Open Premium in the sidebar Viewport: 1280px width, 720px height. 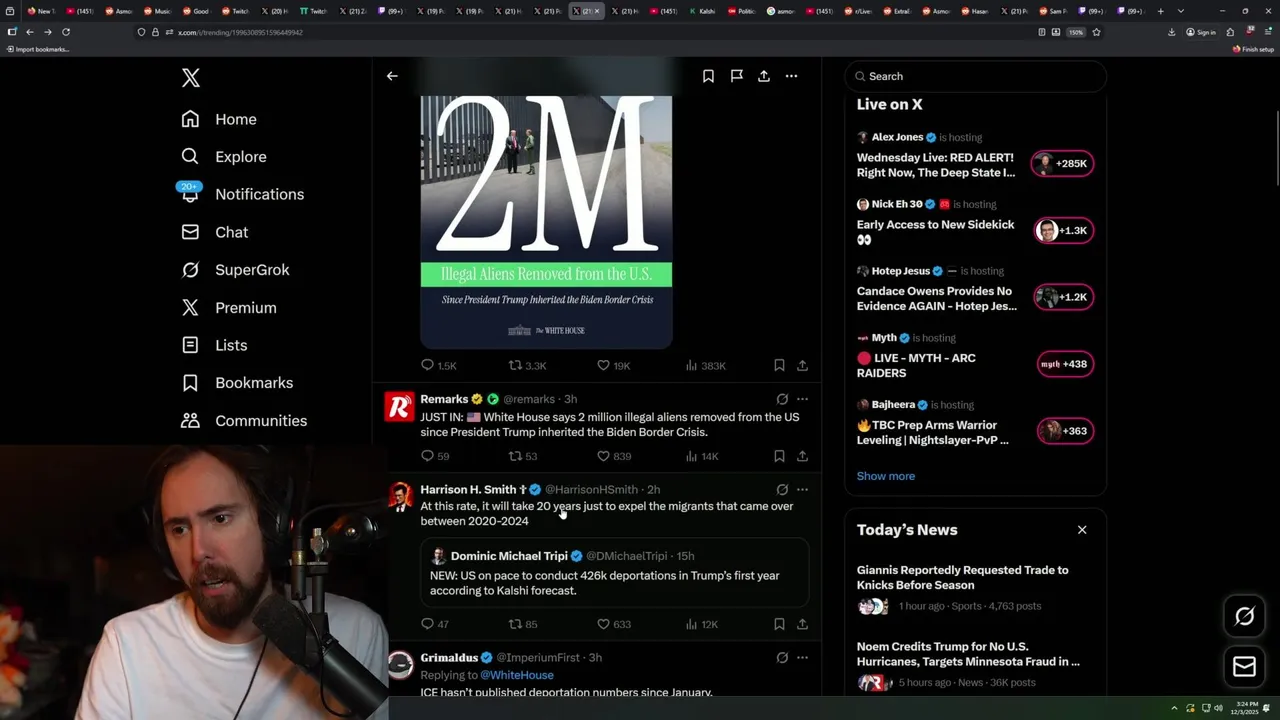click(x=229, y=308)
